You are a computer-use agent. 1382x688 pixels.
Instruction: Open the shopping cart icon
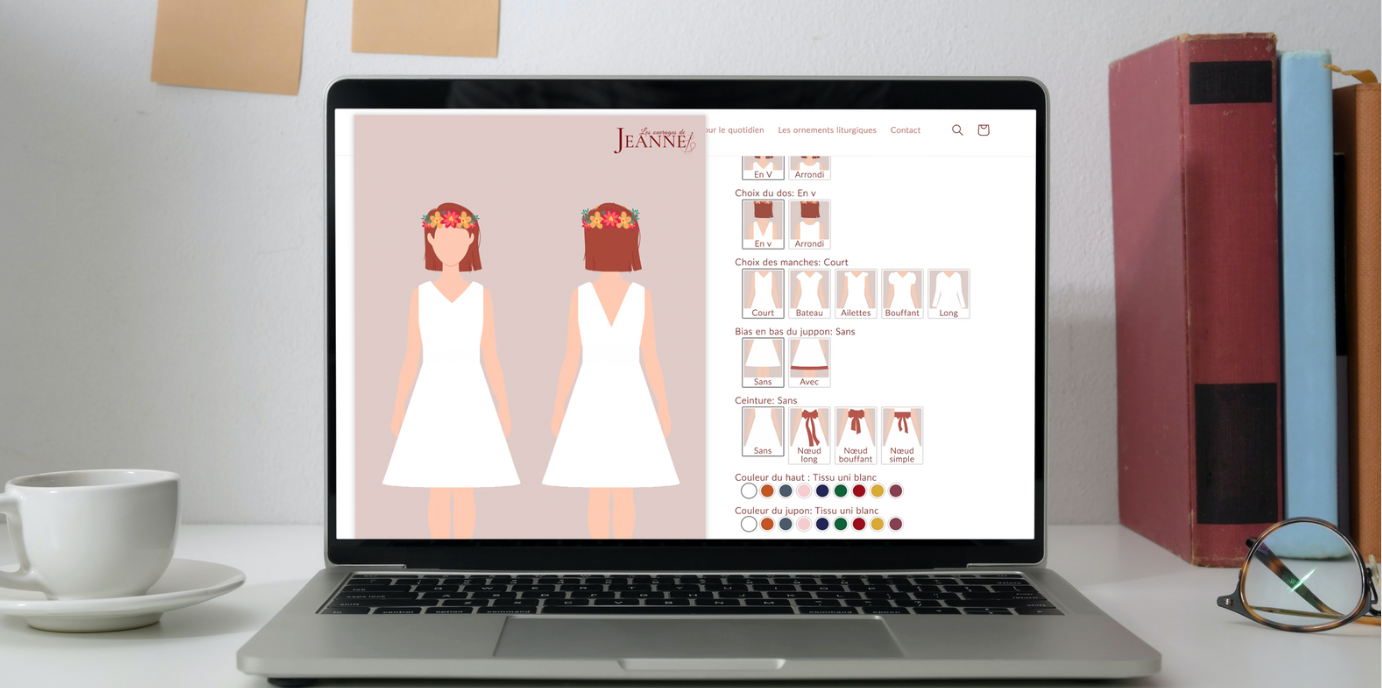tap(983, 130)
